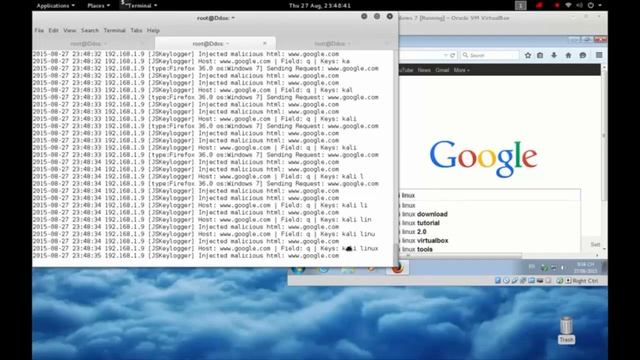Screen dimensions: 640x360
Task: Open the Tabs menu in terminal
Action: (136, 30)
